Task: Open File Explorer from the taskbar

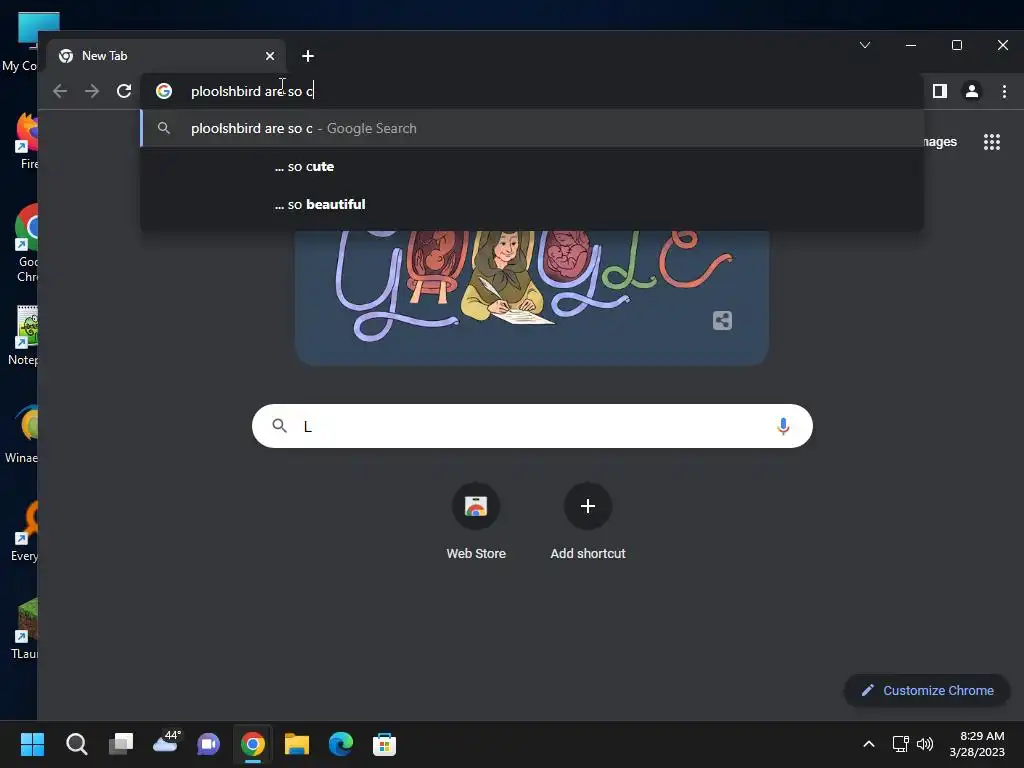Action: (296, 744)
